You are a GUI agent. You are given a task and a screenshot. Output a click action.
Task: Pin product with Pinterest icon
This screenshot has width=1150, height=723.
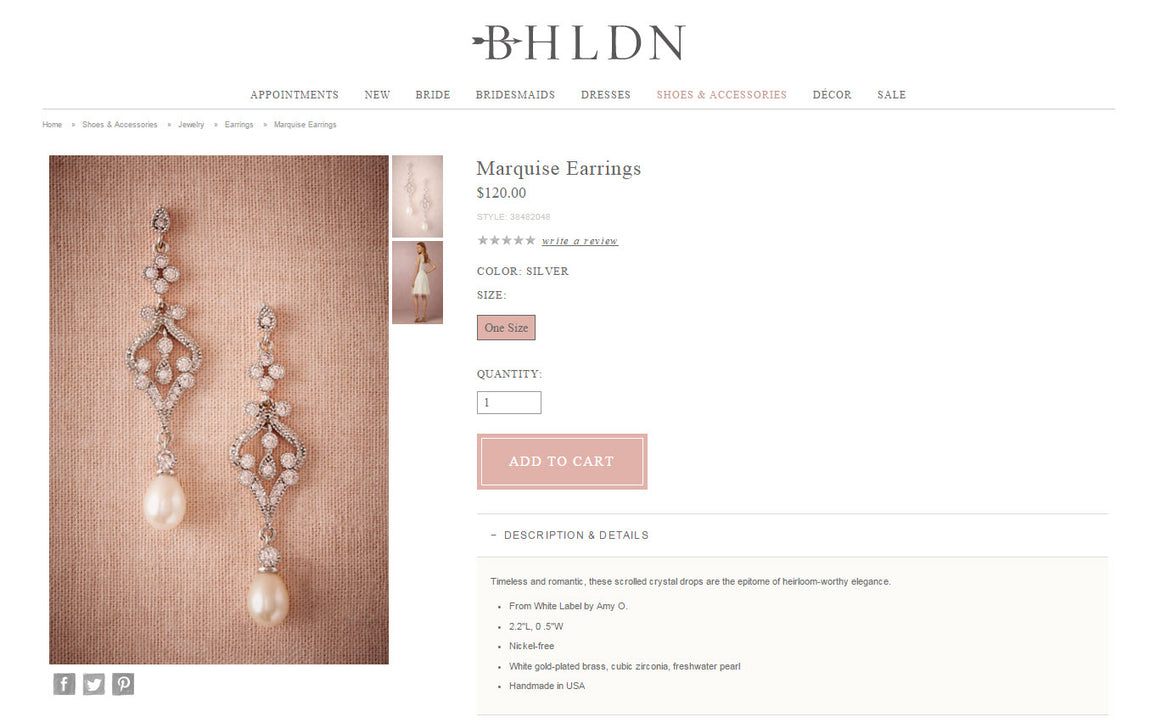[122, 683]
